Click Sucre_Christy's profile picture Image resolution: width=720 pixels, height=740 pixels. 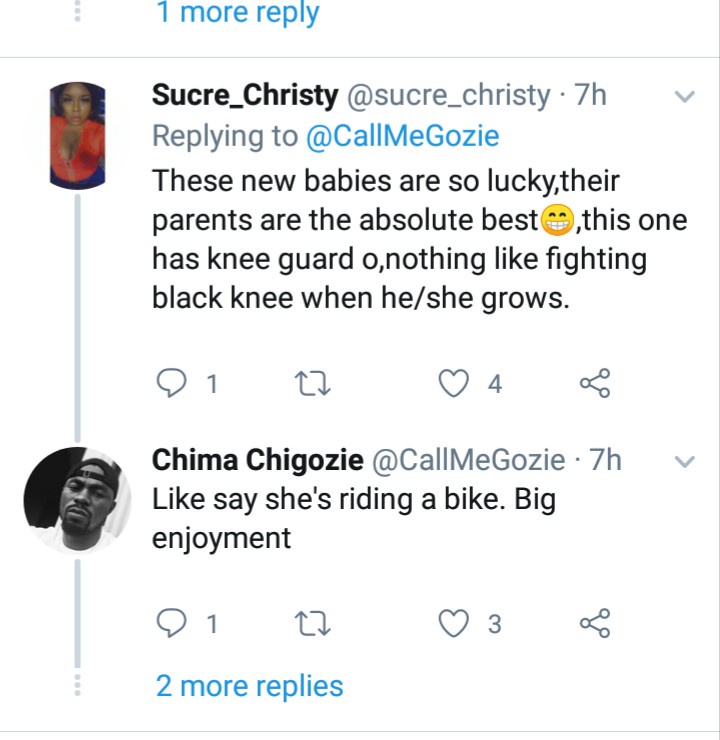77,134
